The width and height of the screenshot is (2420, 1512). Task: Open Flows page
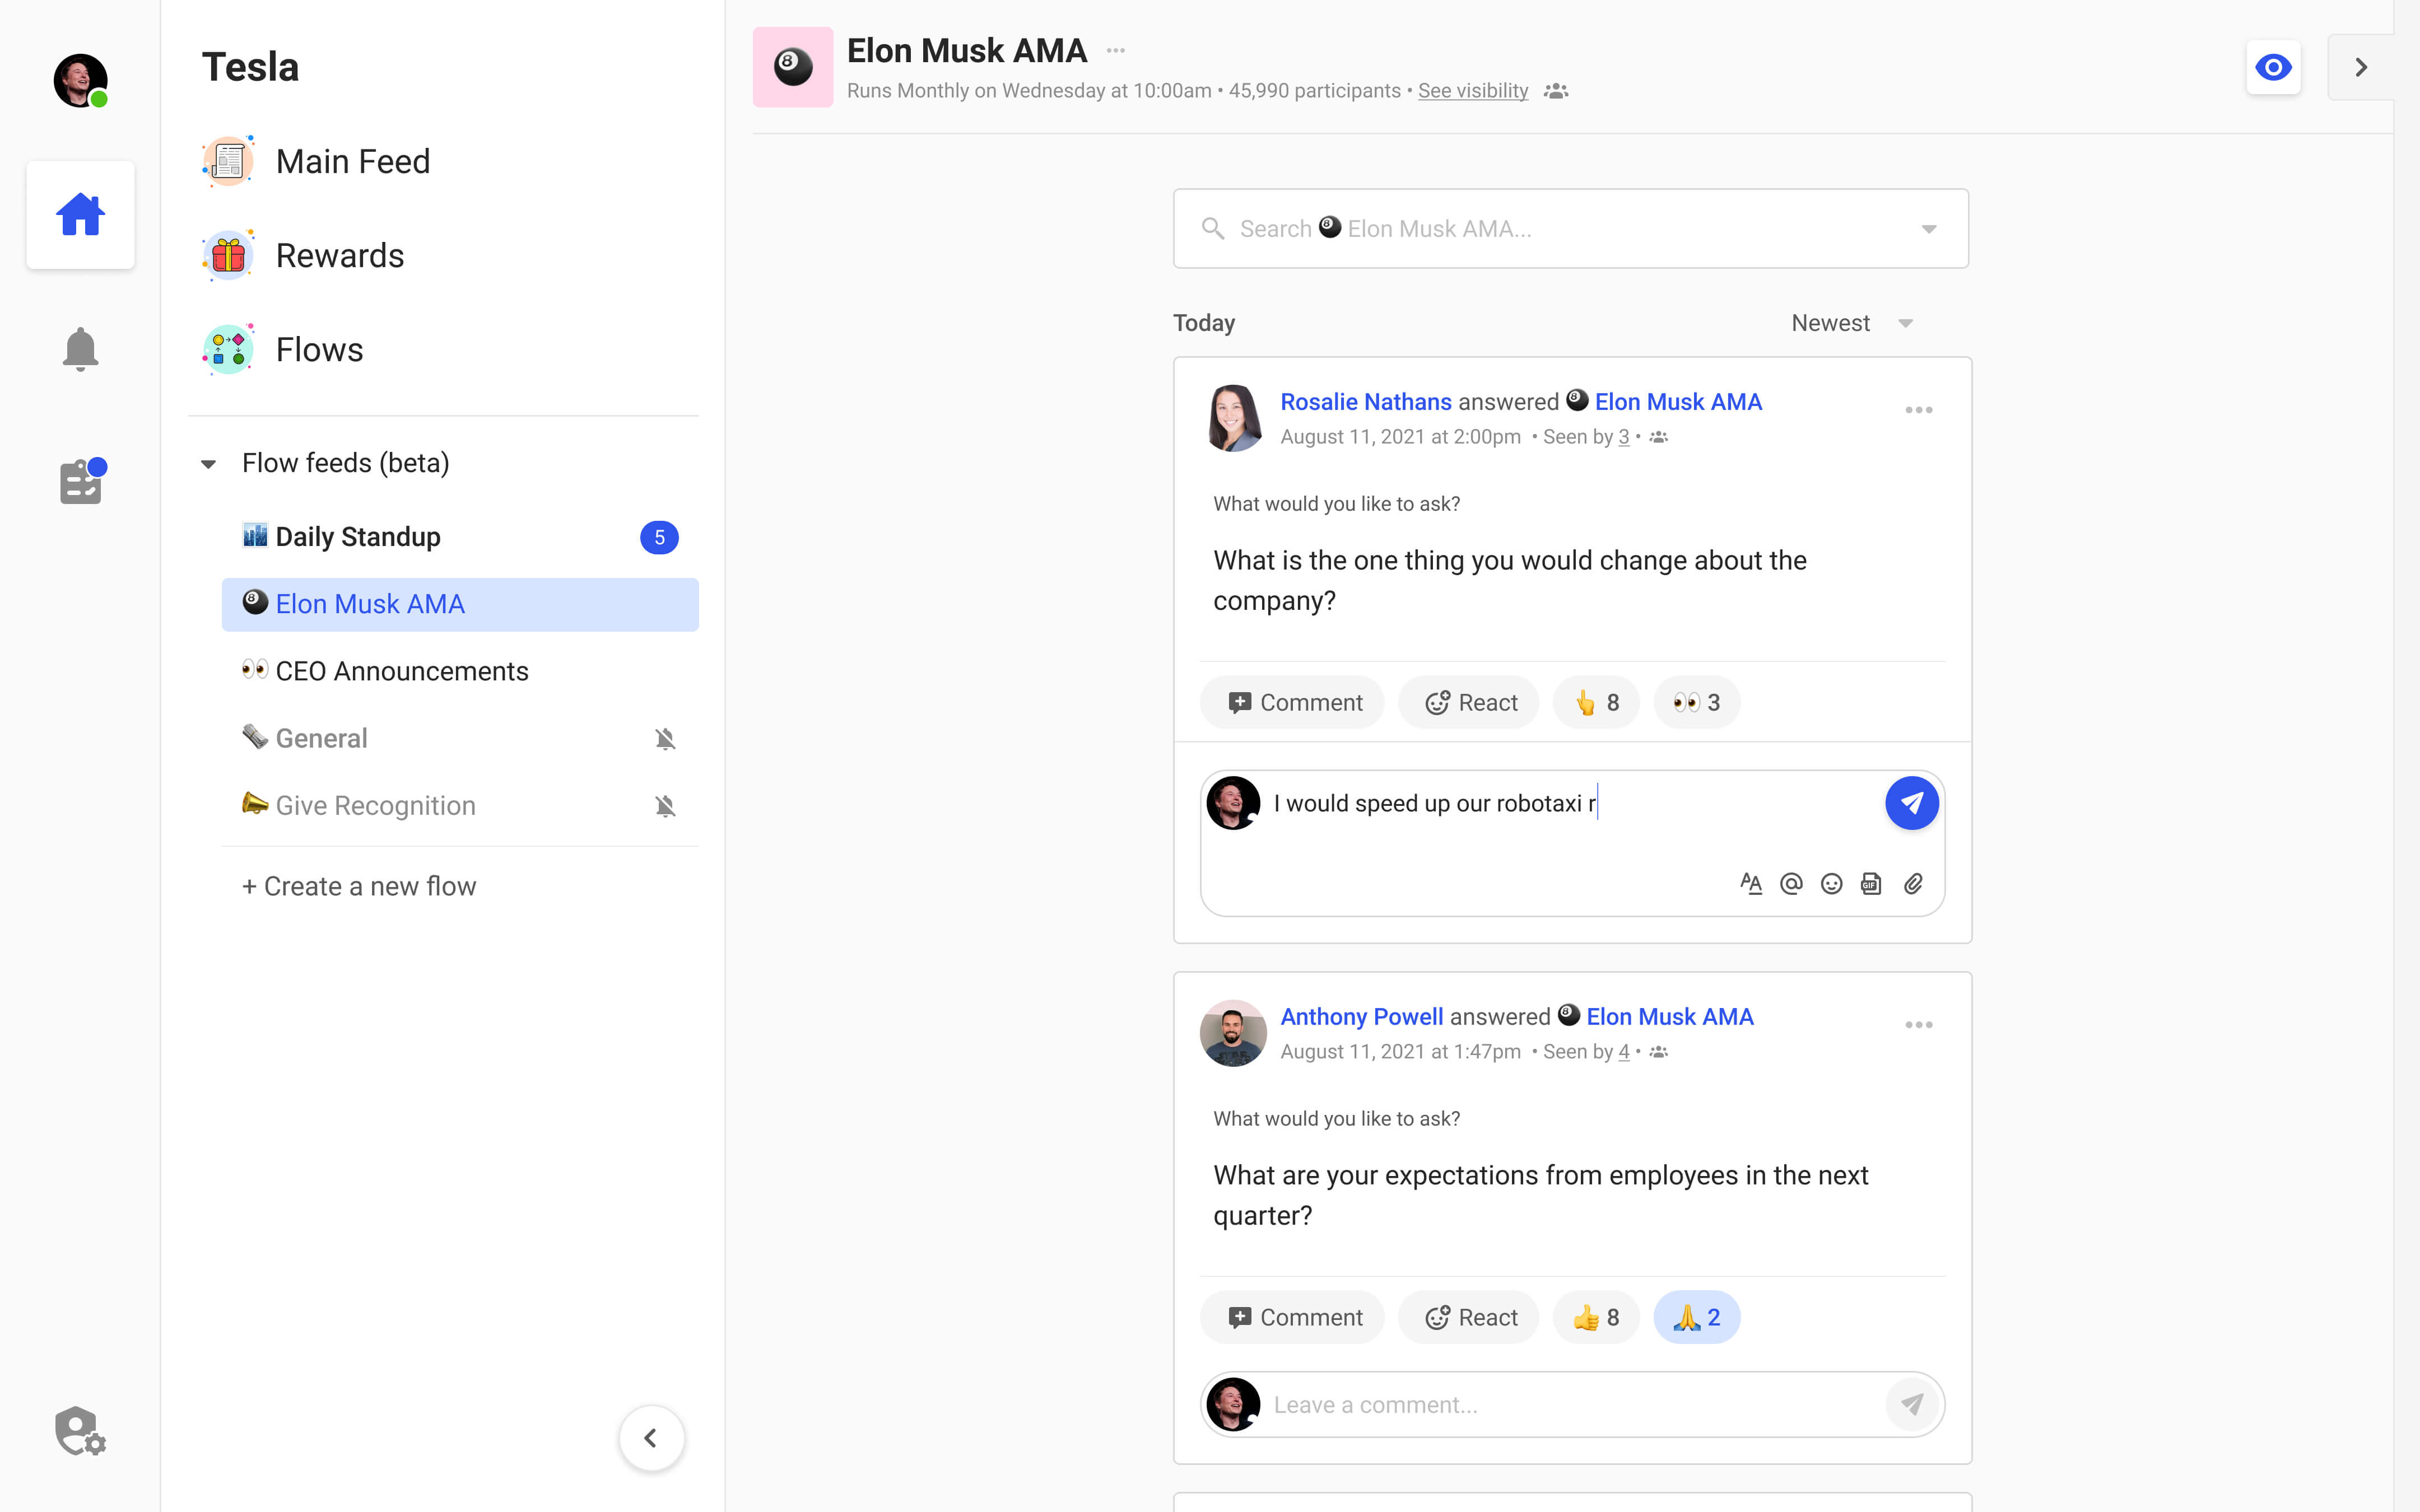pyautogui.click(x=283, y=349)
